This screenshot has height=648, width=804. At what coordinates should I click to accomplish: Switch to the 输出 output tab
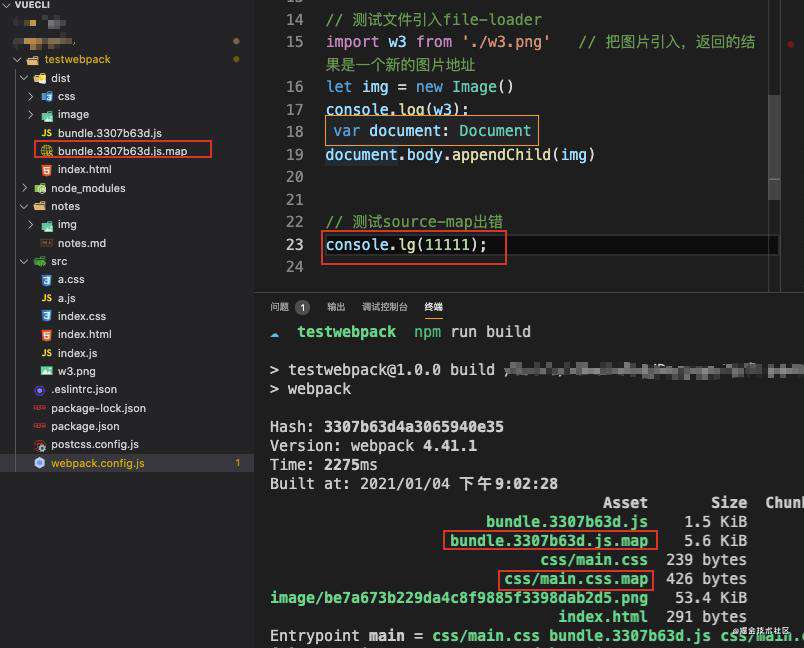[x=336, y=307]
